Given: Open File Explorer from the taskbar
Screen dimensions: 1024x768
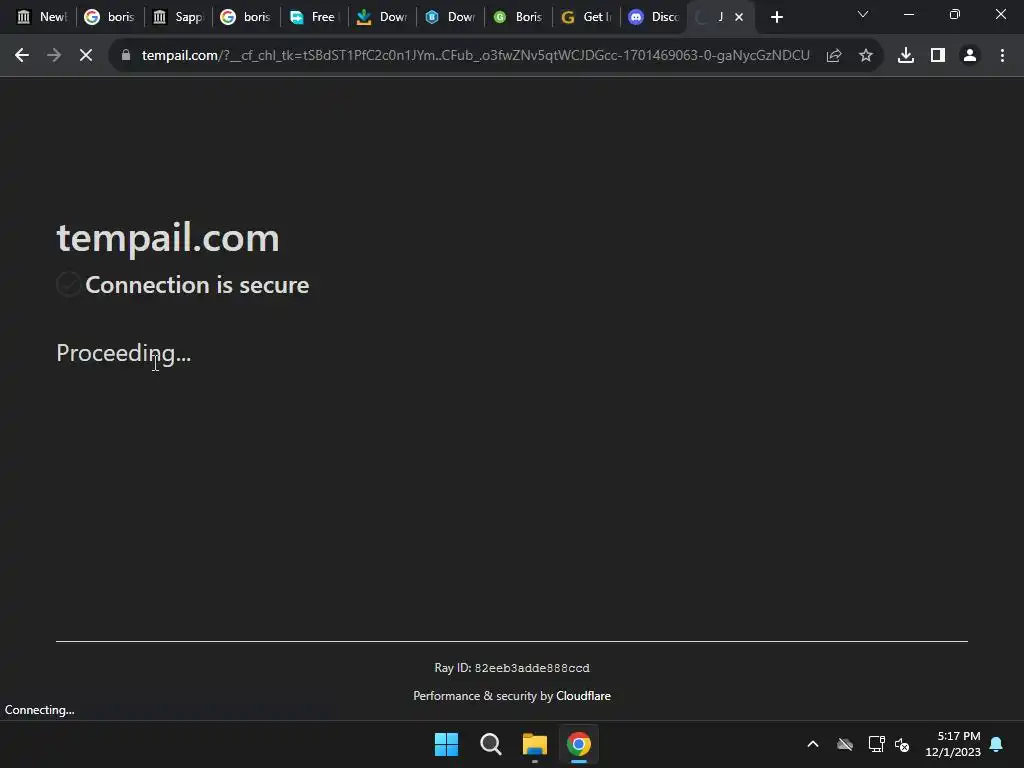Looking at the screenshot, I should (x=534, y=744).
